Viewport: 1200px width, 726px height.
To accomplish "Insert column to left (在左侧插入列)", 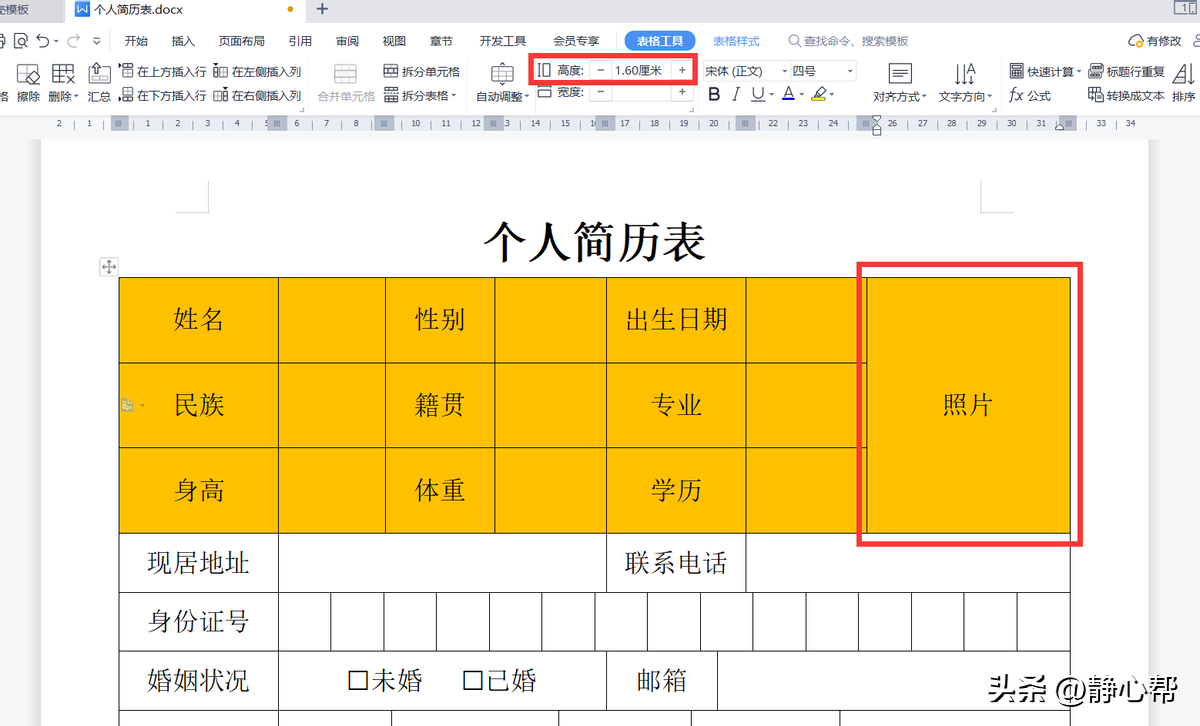I will [x=257, y=72].
